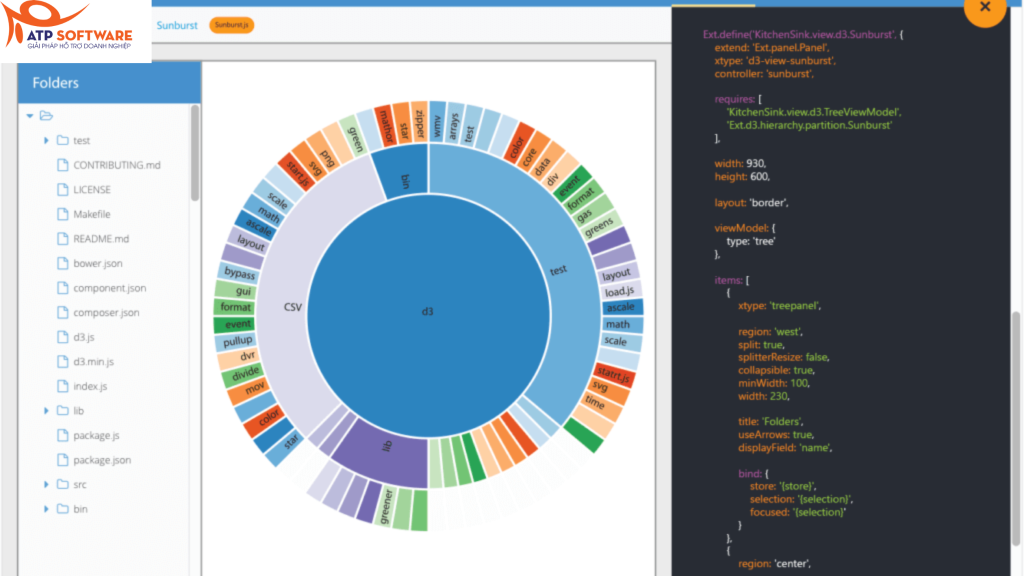The width and height of the screenshot is (1024, 576).
Task: Expand the lib folder in the tree
Action: [46, 410]
